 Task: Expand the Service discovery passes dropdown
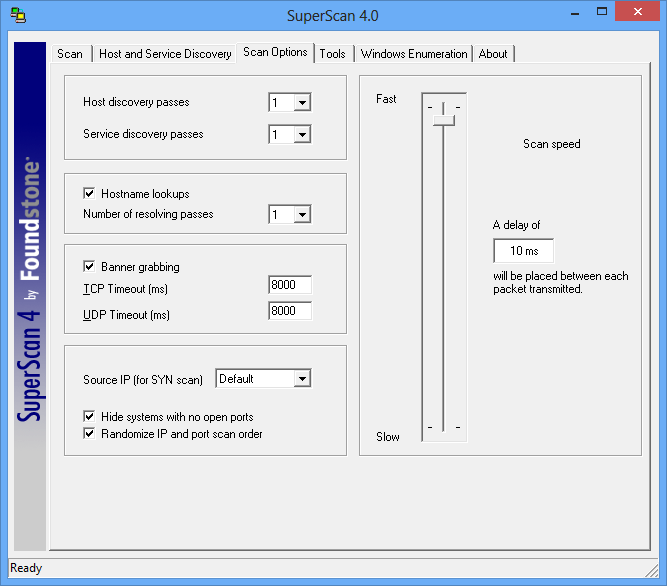point(302,135)
